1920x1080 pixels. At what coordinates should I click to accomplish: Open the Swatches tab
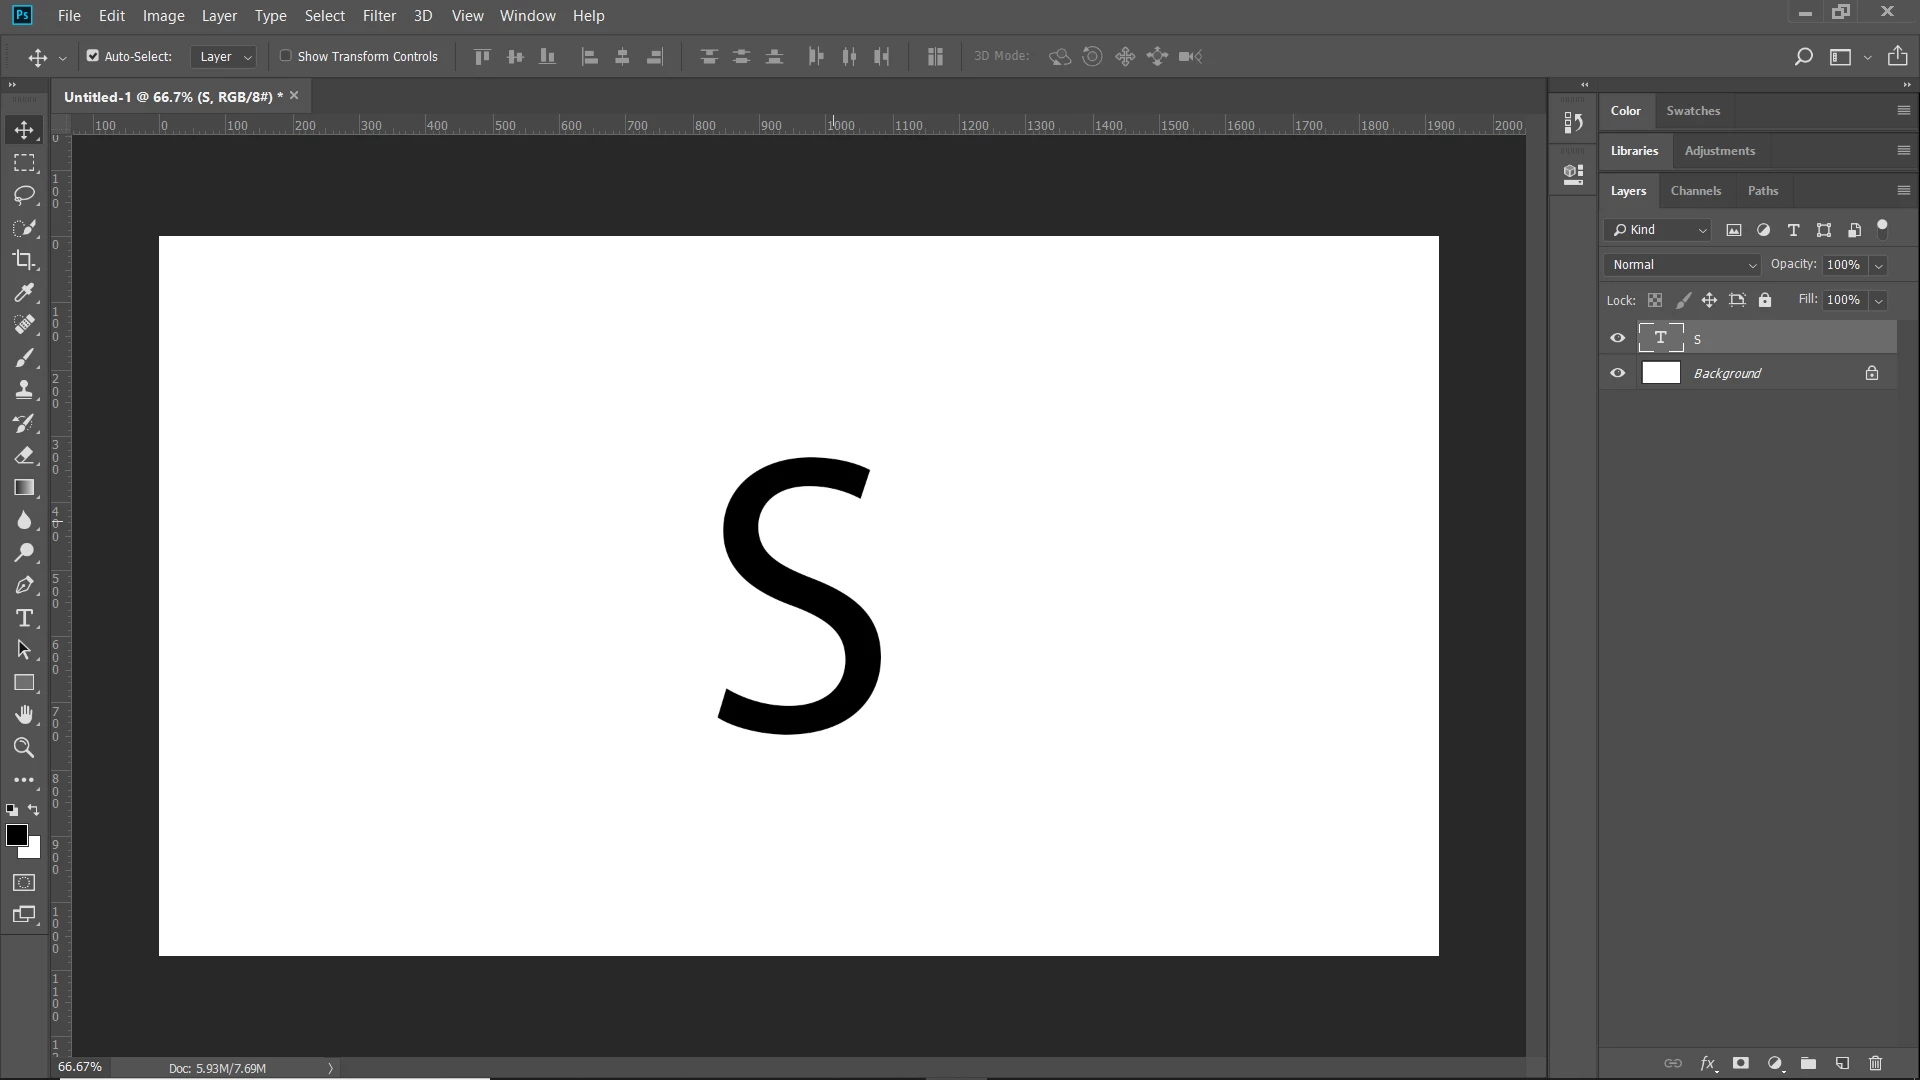pyautogui.click(x=1692, y=111)
